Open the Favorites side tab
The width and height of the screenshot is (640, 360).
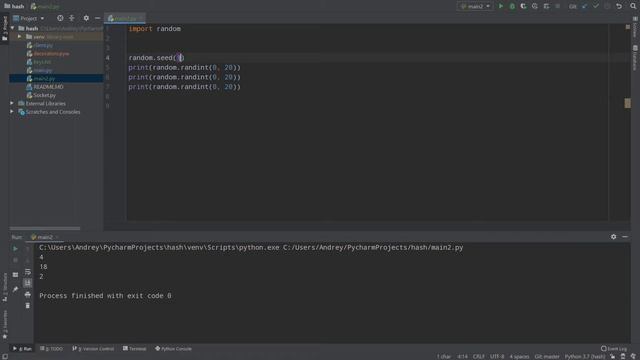click(4, 324)
